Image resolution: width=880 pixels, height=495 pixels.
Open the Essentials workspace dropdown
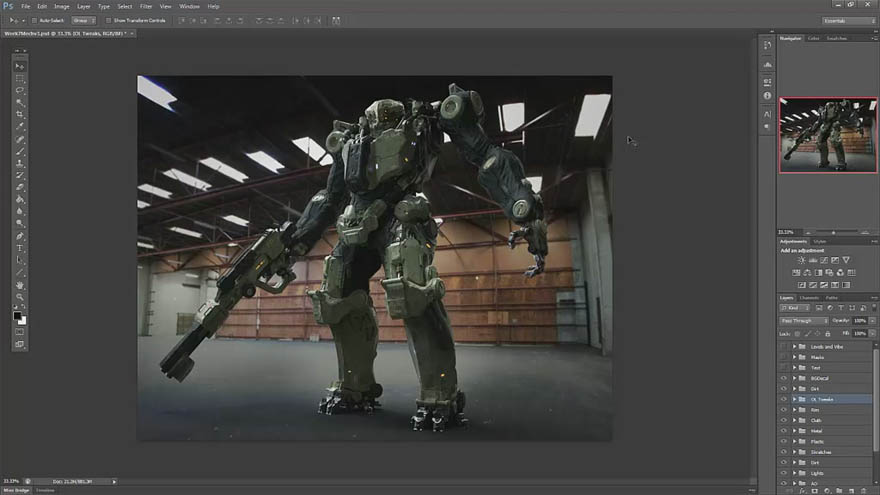849,21
